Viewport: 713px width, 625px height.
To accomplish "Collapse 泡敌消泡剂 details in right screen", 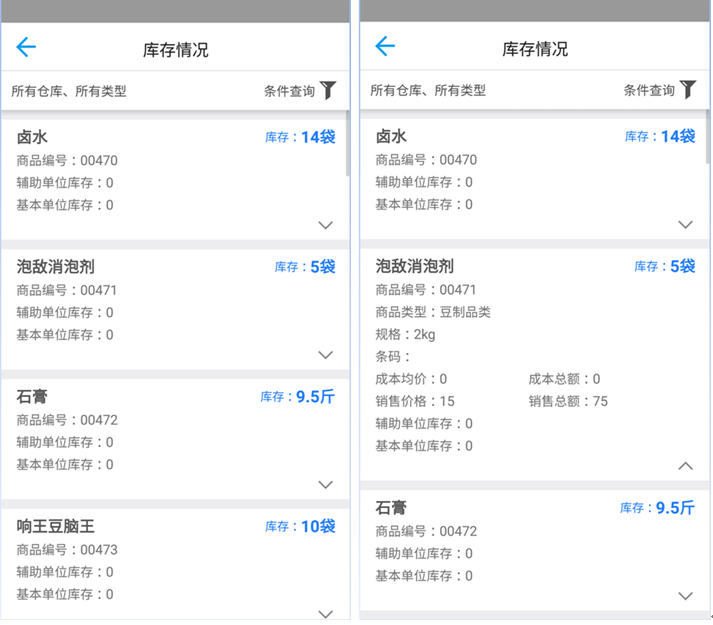I will pos(685,466).
